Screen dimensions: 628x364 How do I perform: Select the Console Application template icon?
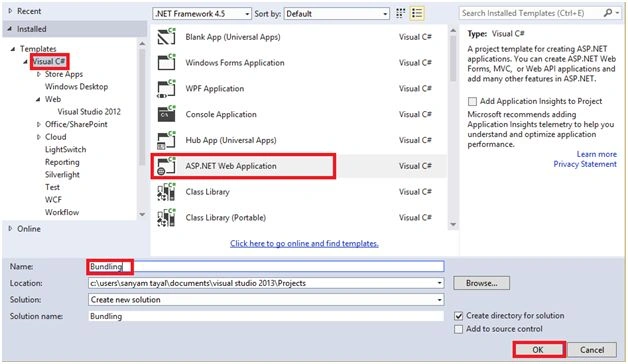point(166,114)
